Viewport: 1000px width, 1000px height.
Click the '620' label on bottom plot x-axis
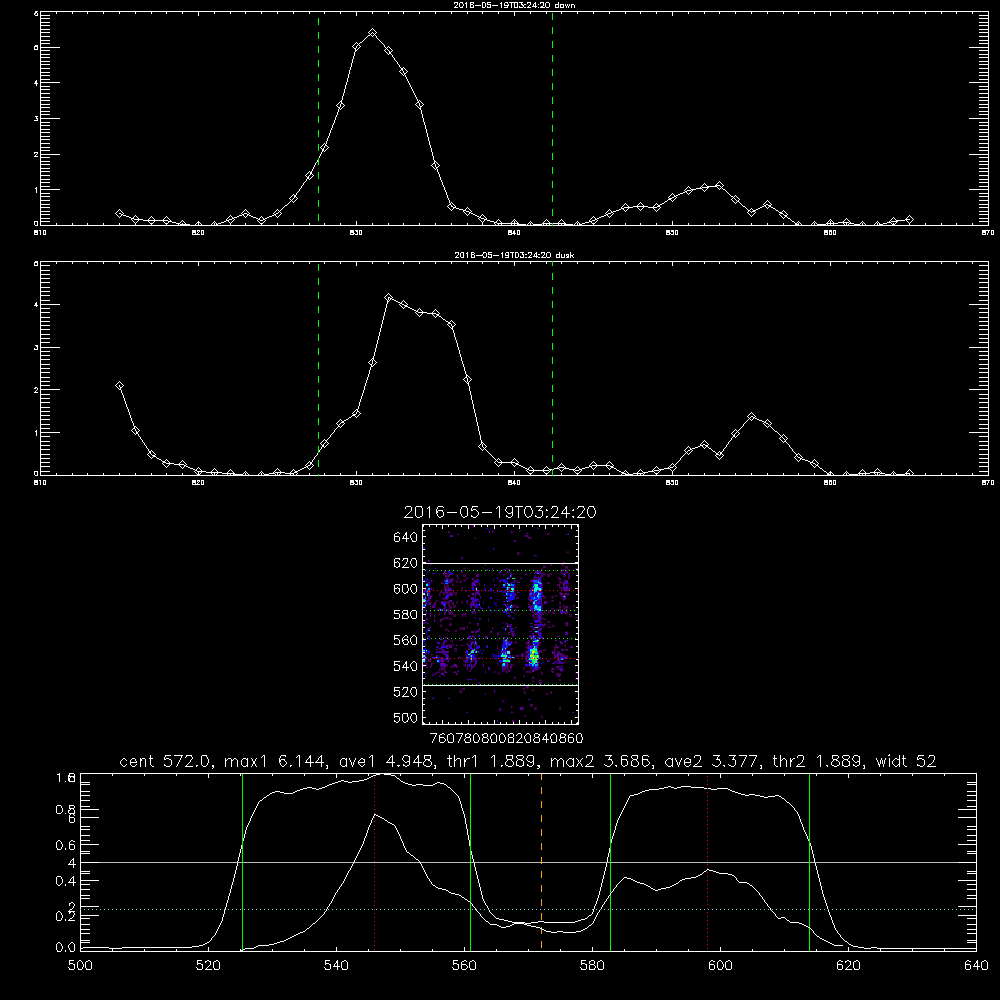pos(848,966)
